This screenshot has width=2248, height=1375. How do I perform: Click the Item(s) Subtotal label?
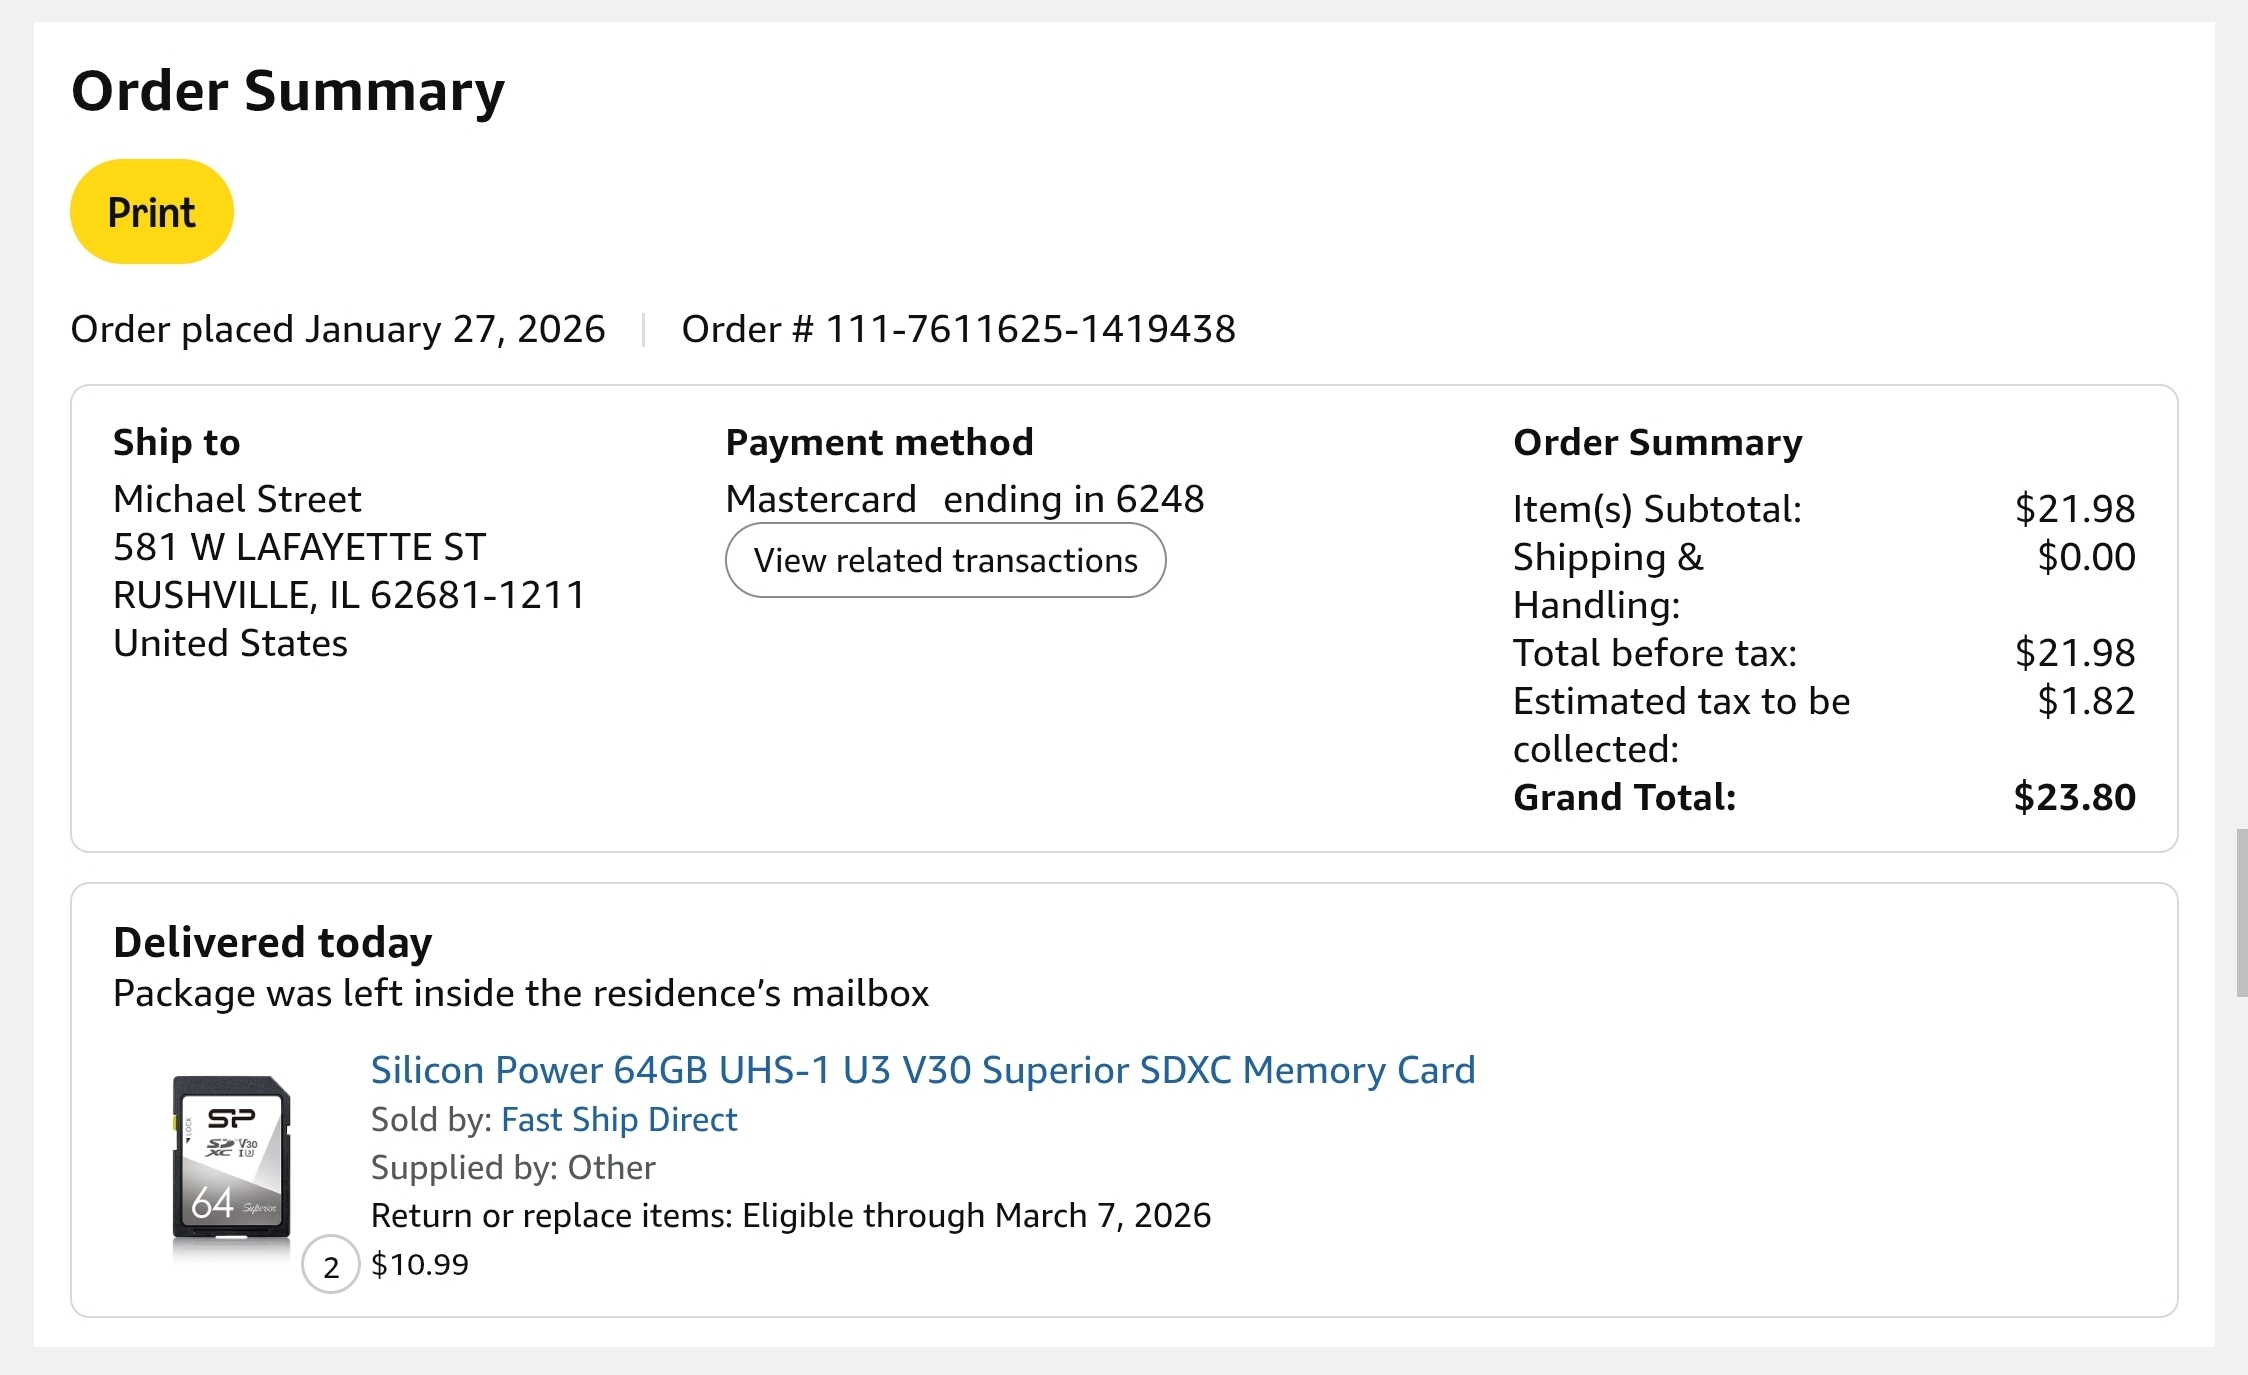tap(1657, 509)
